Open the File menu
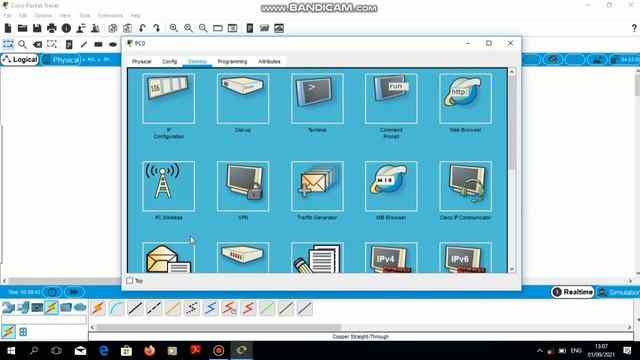 coord(7,16)
